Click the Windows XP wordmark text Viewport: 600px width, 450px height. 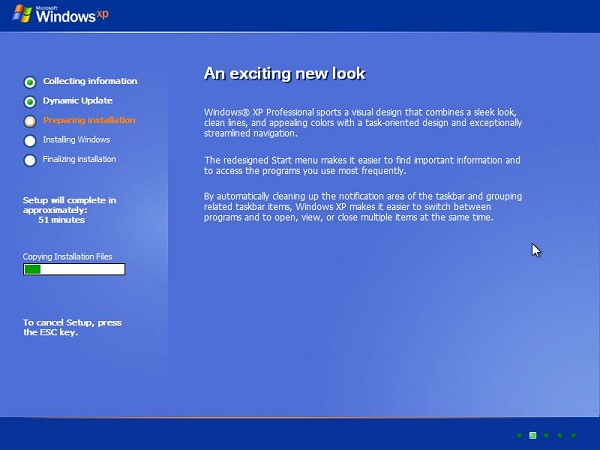point(72,15)
